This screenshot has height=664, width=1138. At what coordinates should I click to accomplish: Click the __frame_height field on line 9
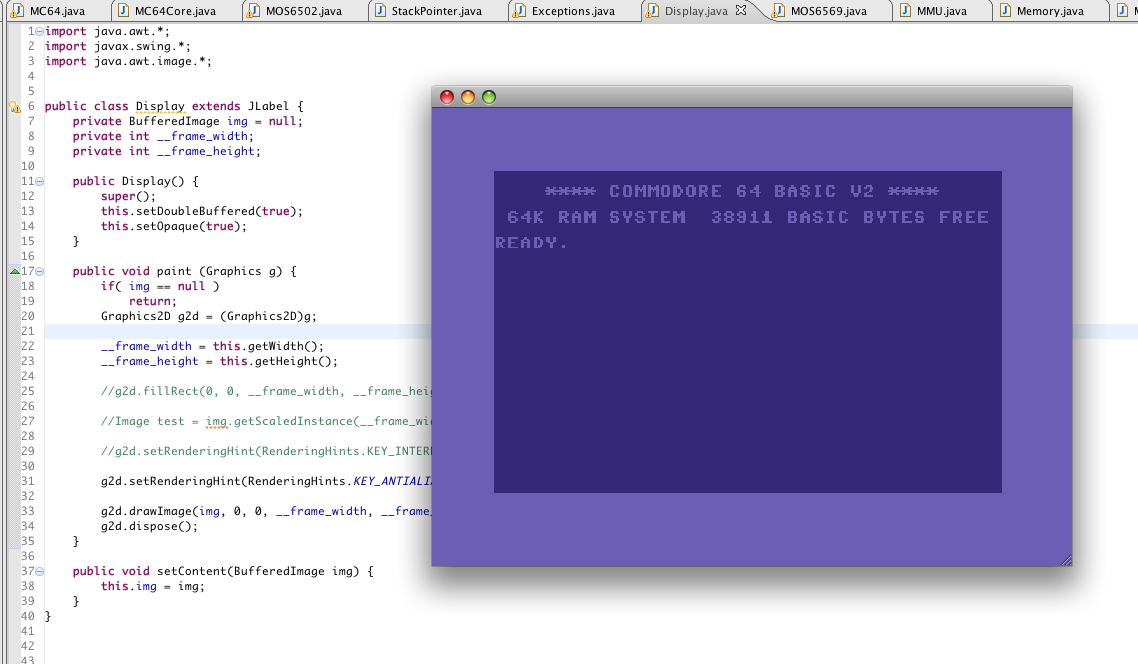point(206,151)
